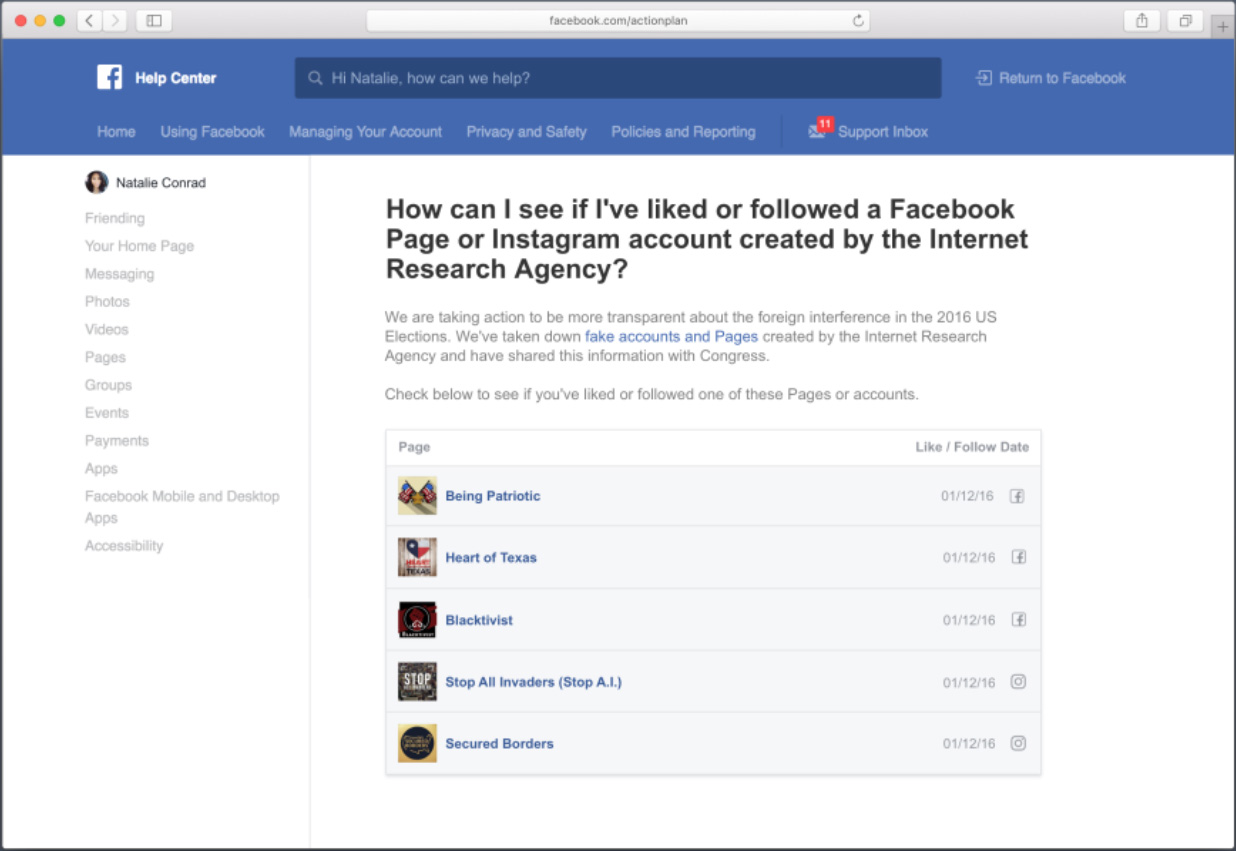Click the Facebook icon in Being Patriotic row
Image resolution: width=1236 pixels, height=851 pixels.
tap(1017, 496)
